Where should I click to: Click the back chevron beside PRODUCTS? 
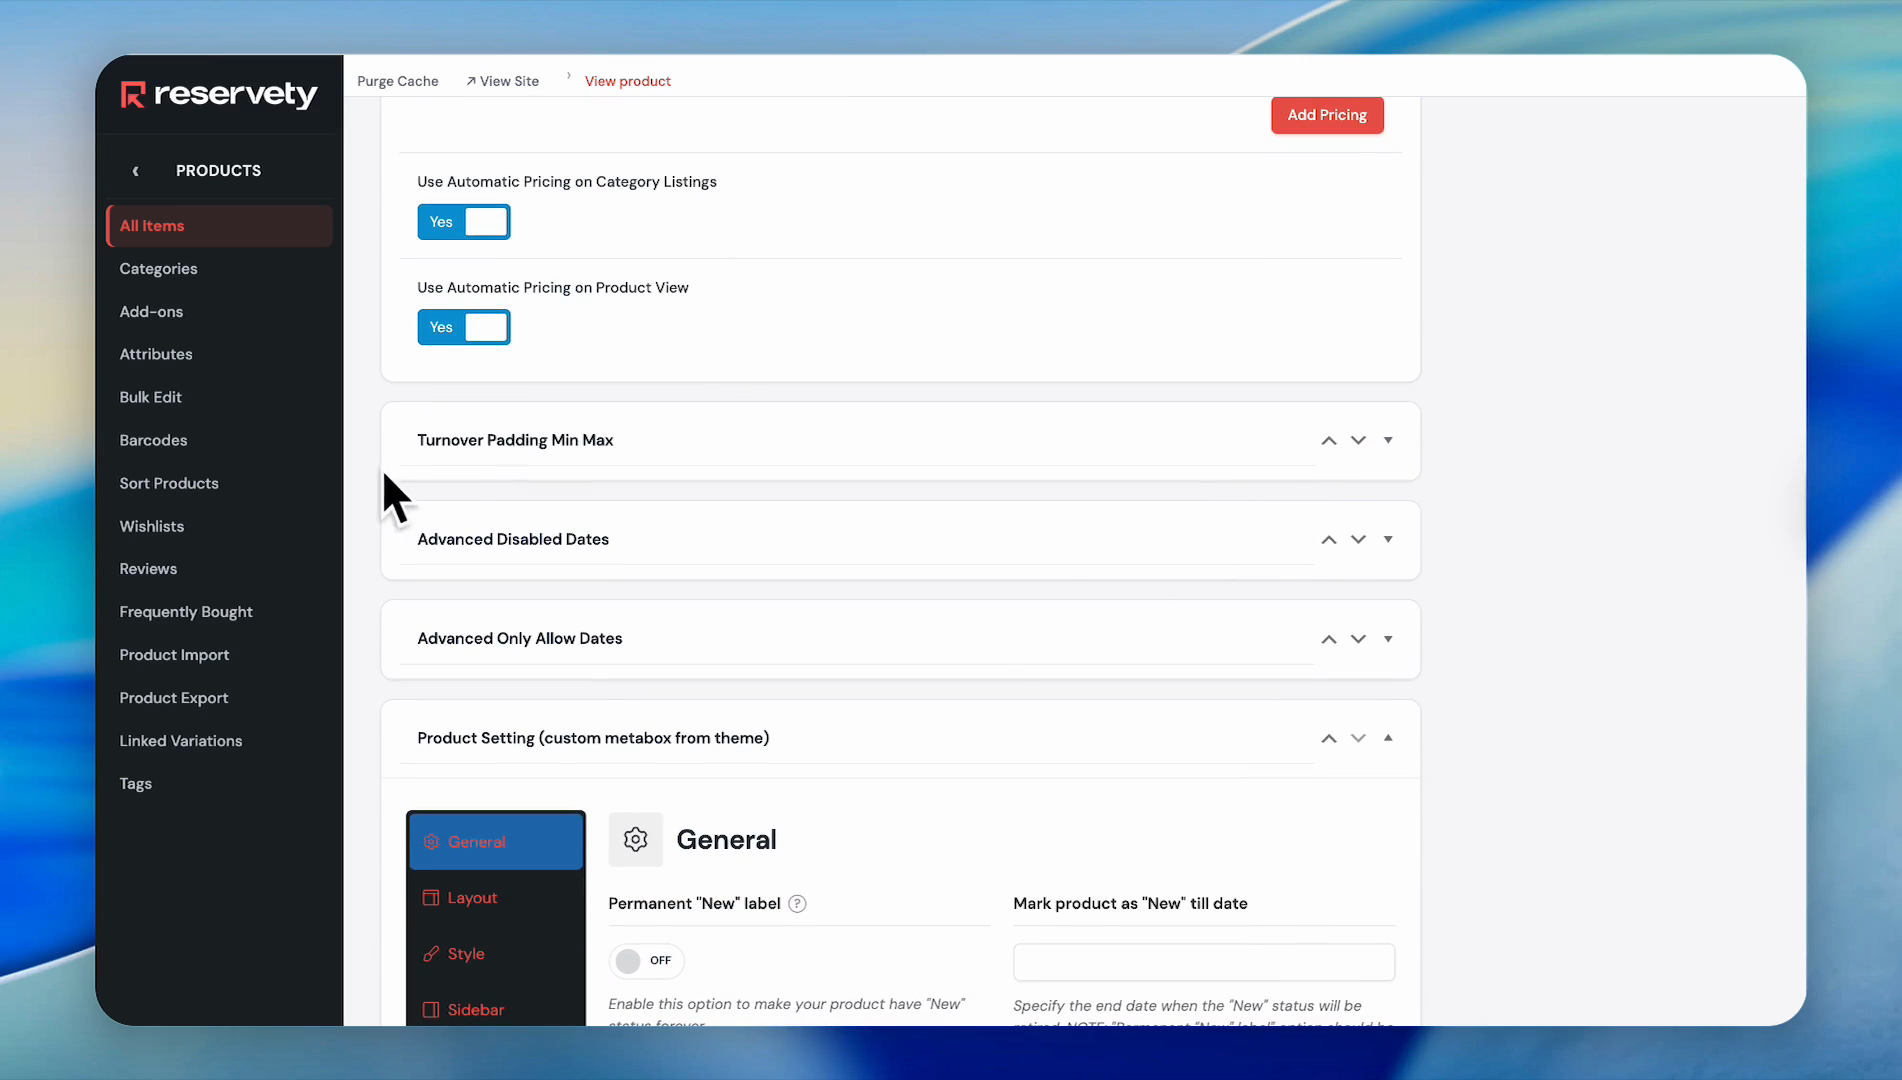click(x=136, y=171)
